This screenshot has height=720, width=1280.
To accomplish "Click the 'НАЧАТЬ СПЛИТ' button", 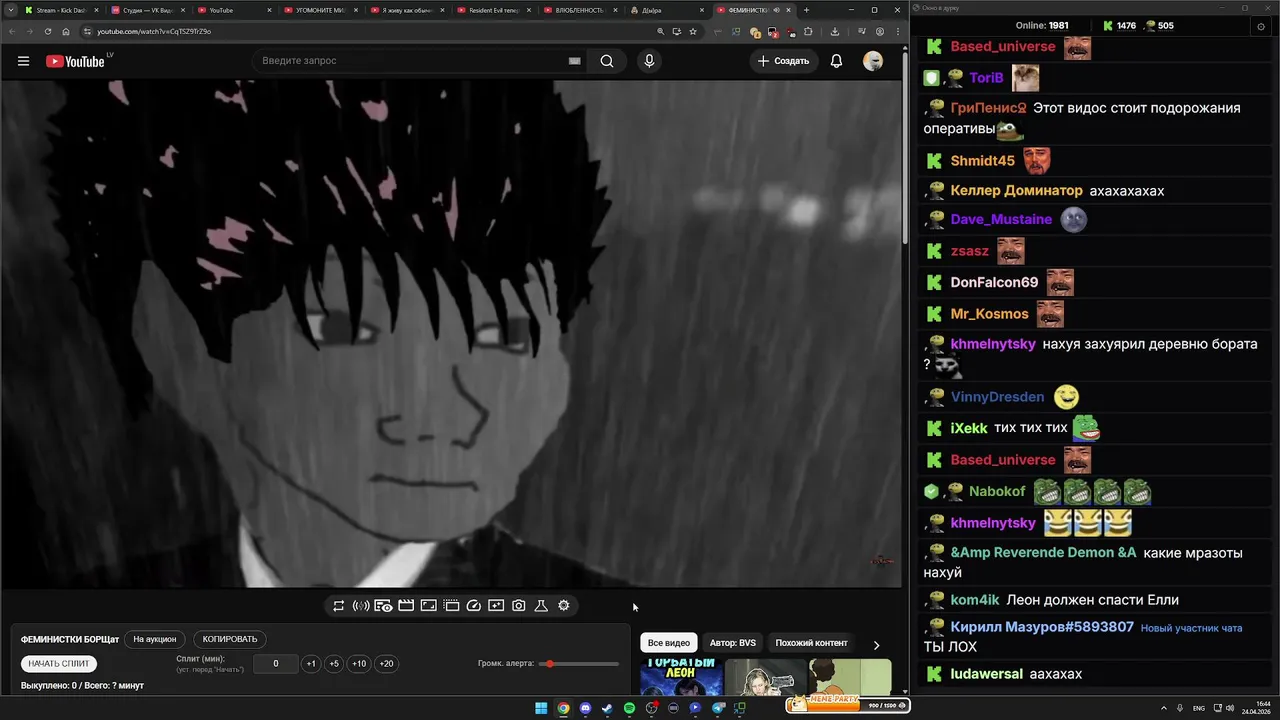I will pyautogui.click(x=59, y=664).
